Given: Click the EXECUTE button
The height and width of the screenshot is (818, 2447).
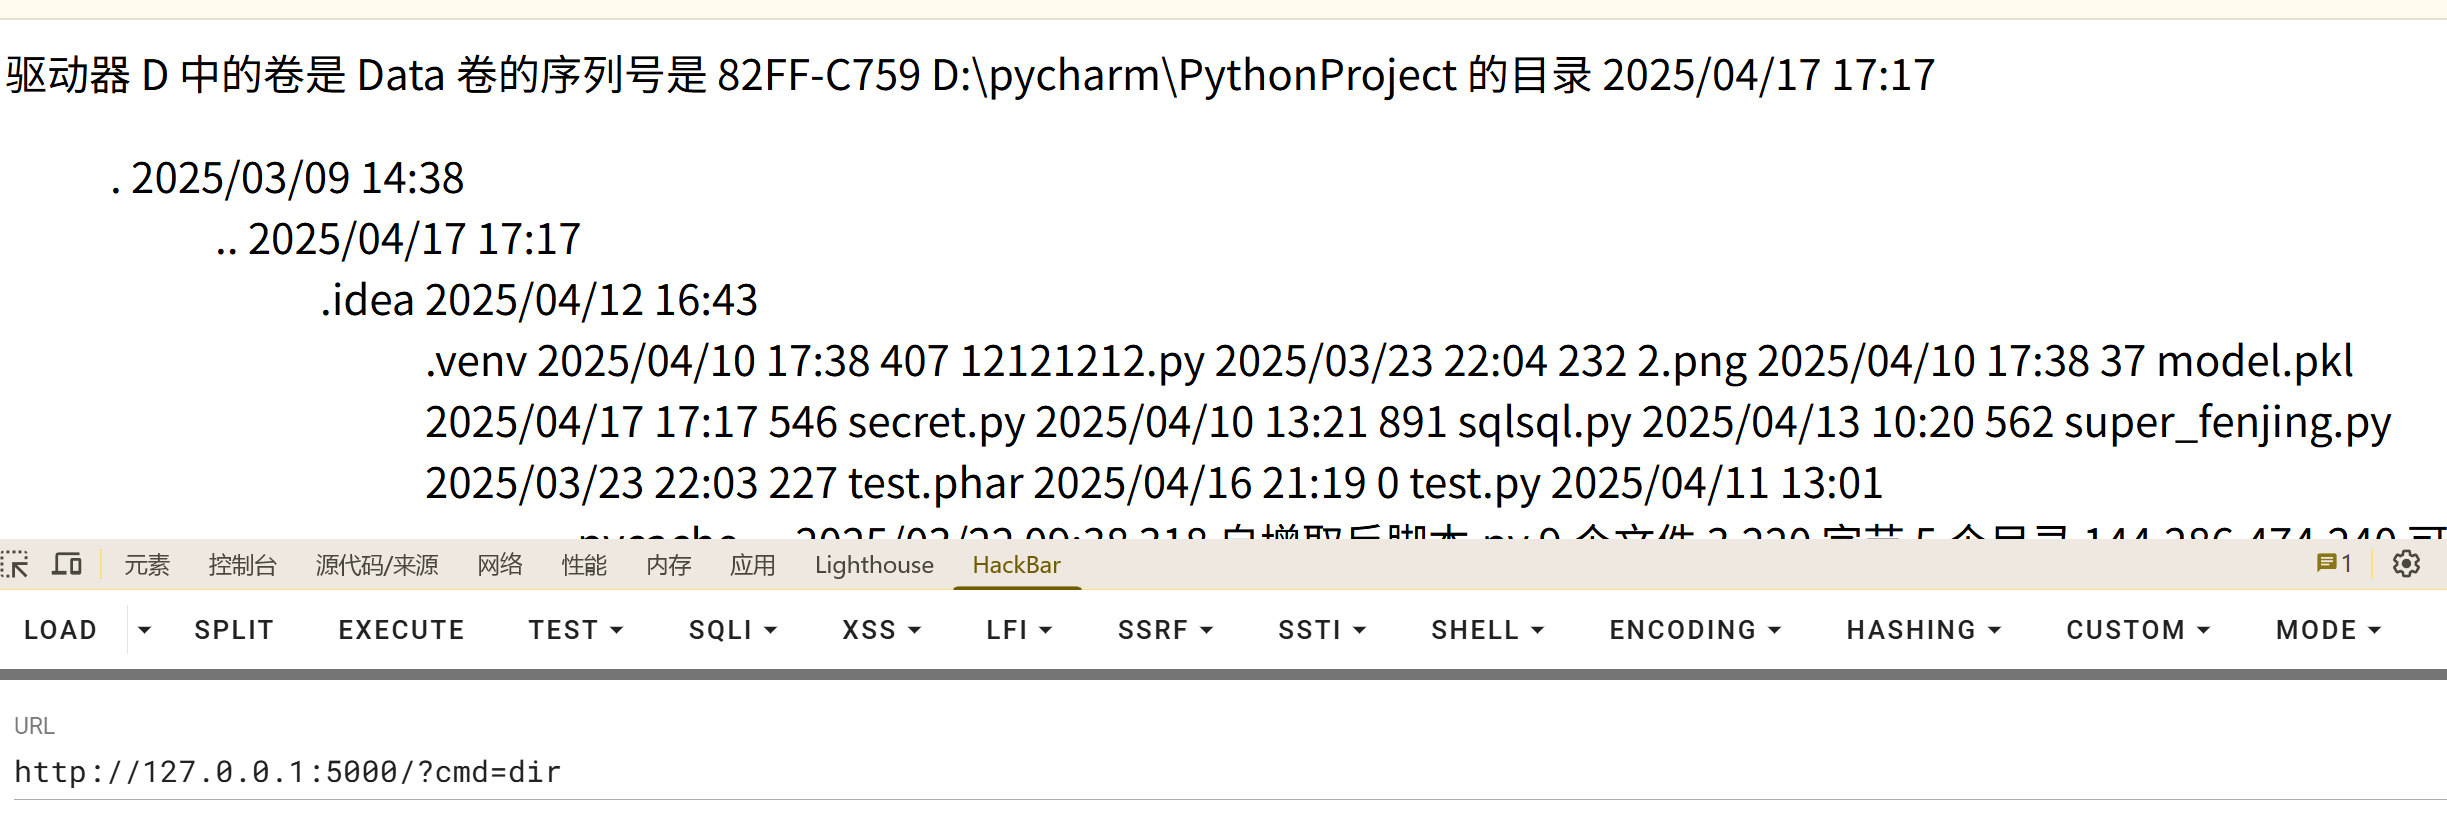Looking at the screenshot, I should pos(401,630).
